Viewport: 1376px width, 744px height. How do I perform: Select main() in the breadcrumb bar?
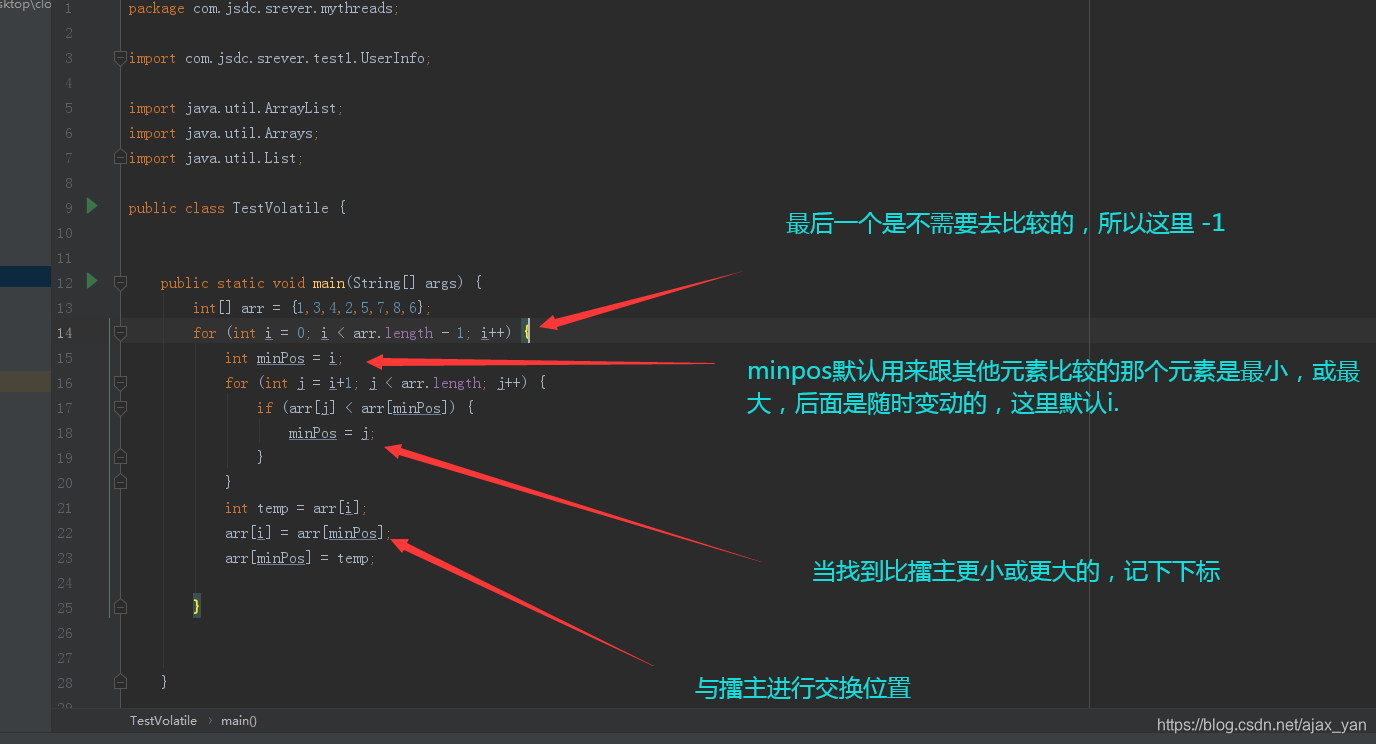coord(239,720)
